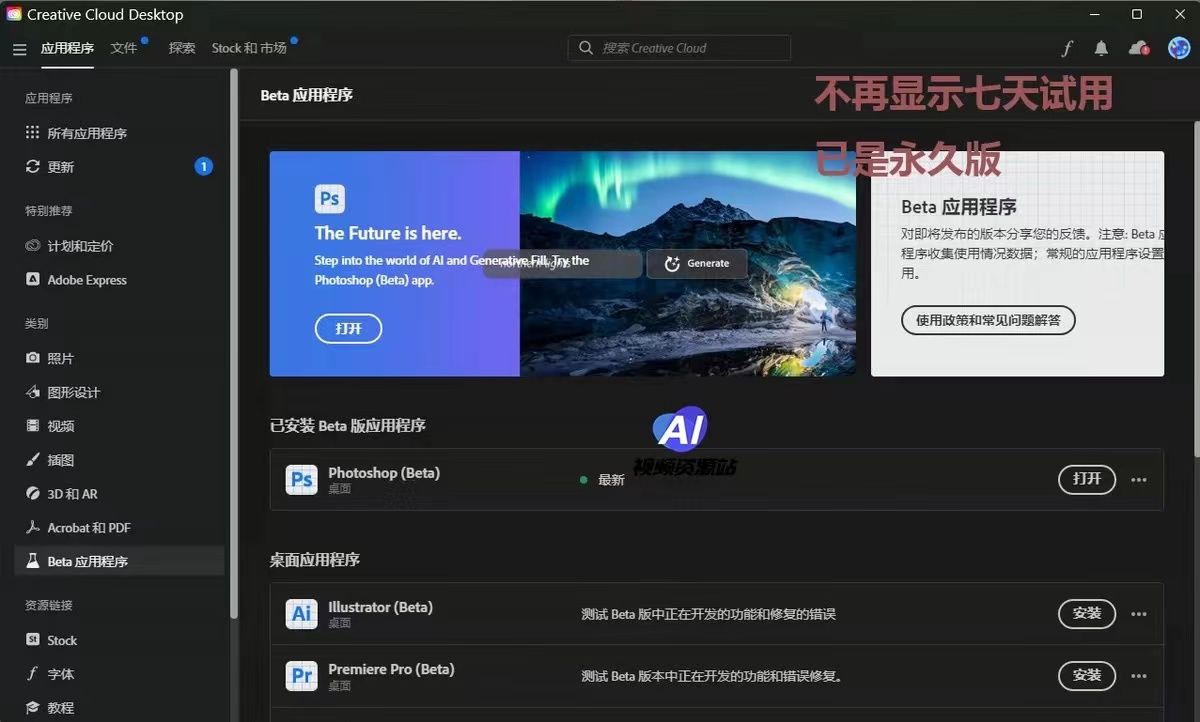Viewport: 1200px width, 722px height.
Task: Open the notifications bell icon
Action: point(1101,48)
